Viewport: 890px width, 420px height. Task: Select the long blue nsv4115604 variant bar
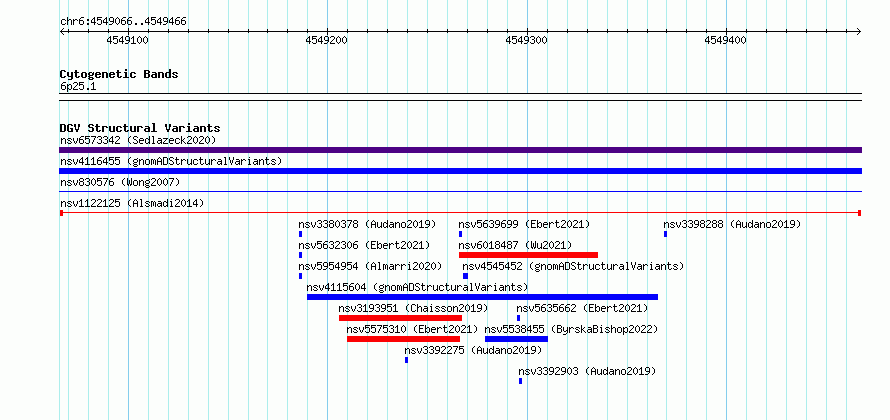click(482, 297)
